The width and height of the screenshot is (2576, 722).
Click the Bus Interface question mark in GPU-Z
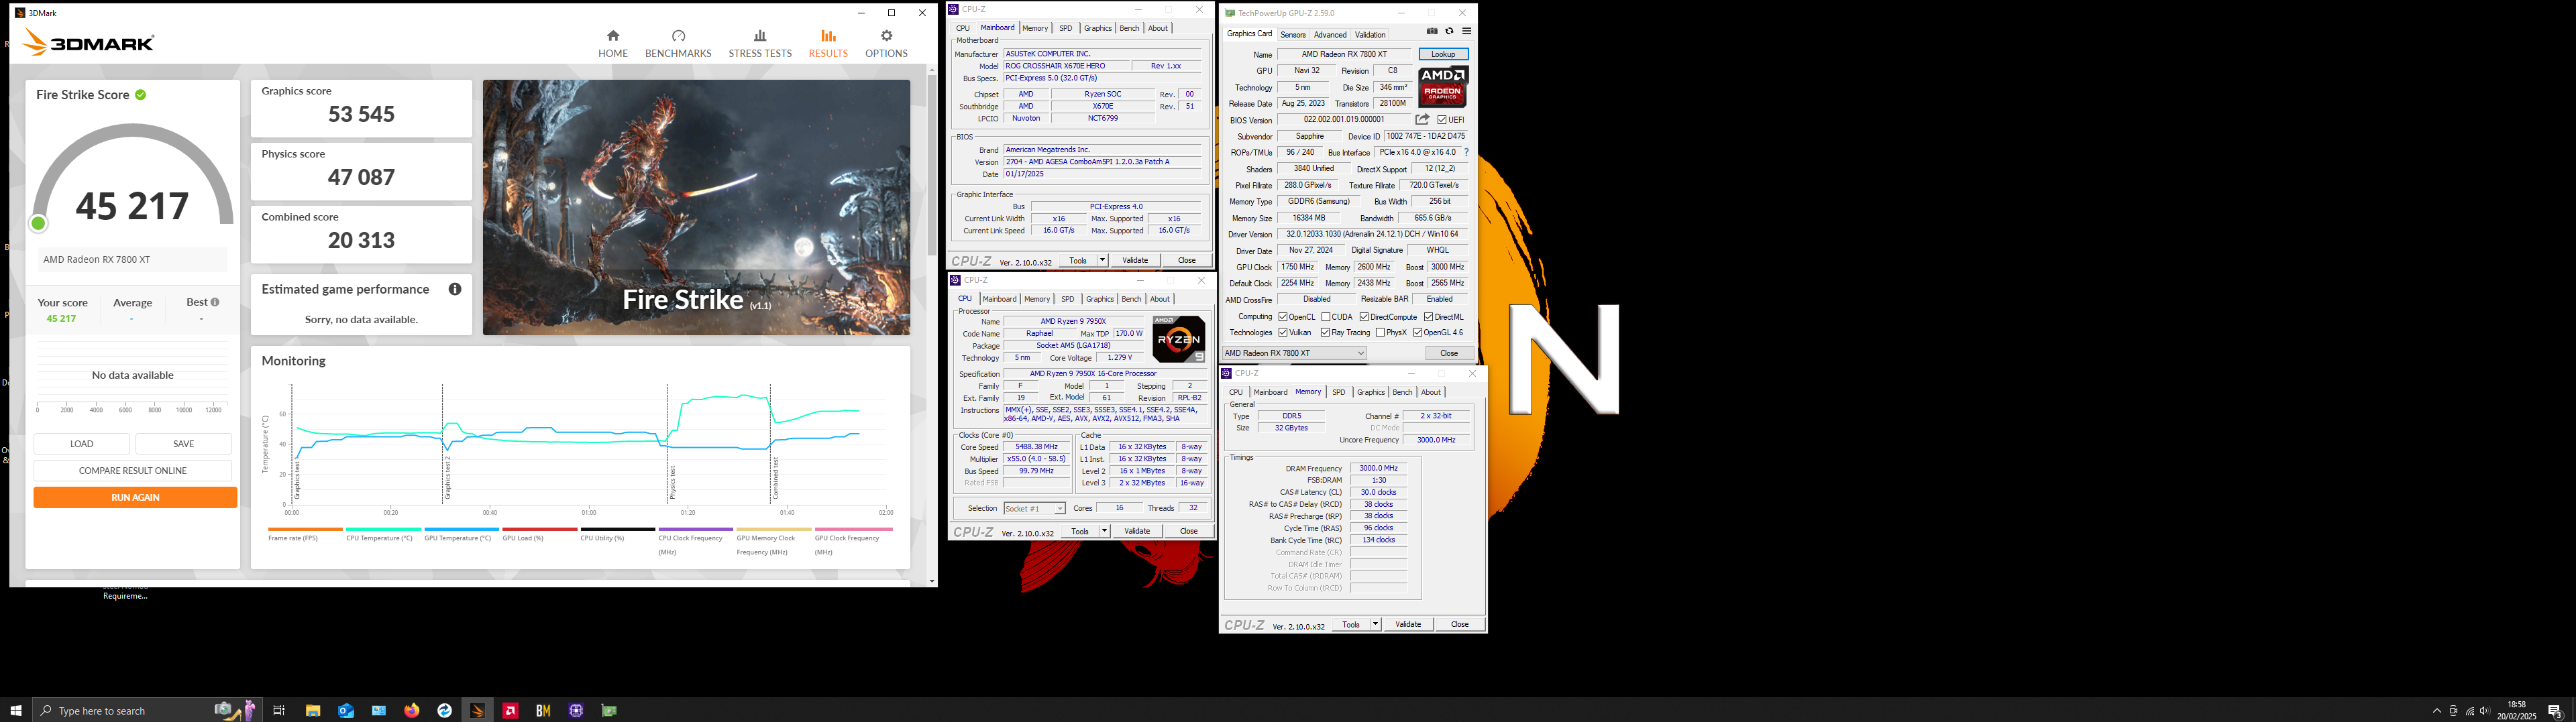pyautogui.click(x=1466, y=153)
